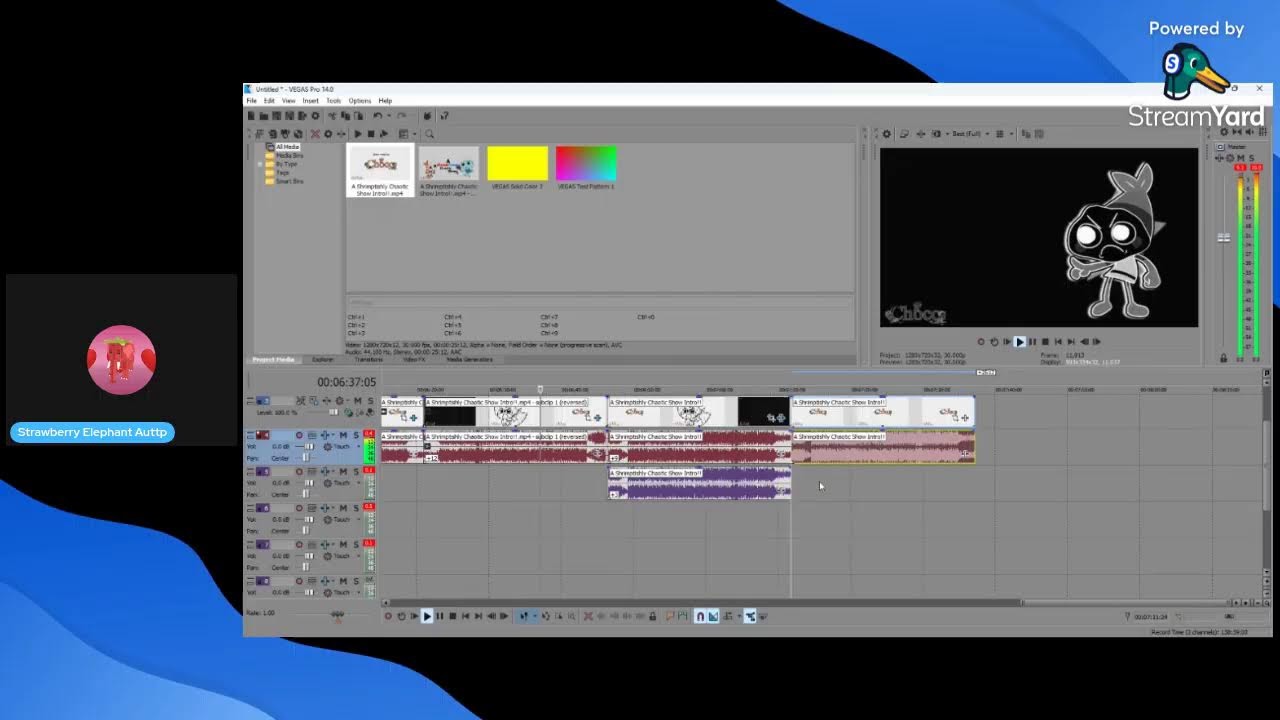This screenshot has height=720, width=1280.
Task: Click the Undo arrow icon
Action: coord(378,116)
